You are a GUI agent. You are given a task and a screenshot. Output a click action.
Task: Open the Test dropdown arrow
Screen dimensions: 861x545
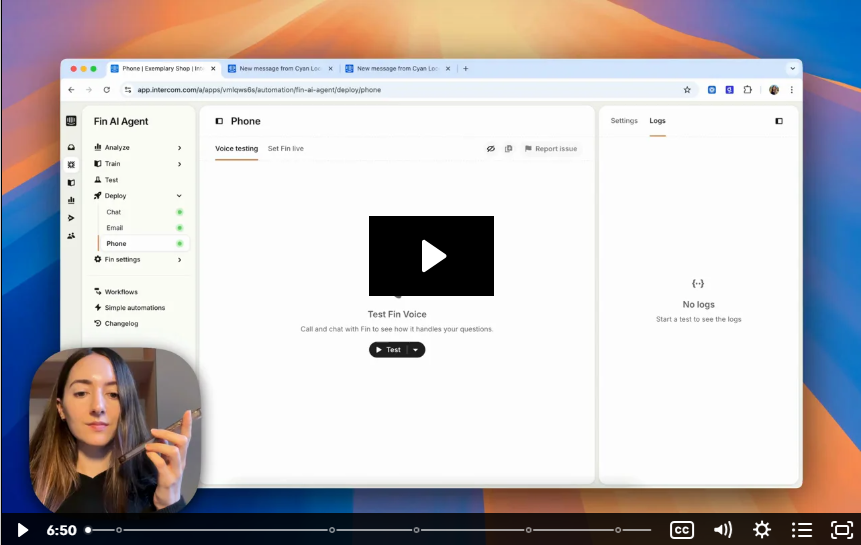click(x=416, y=350)
